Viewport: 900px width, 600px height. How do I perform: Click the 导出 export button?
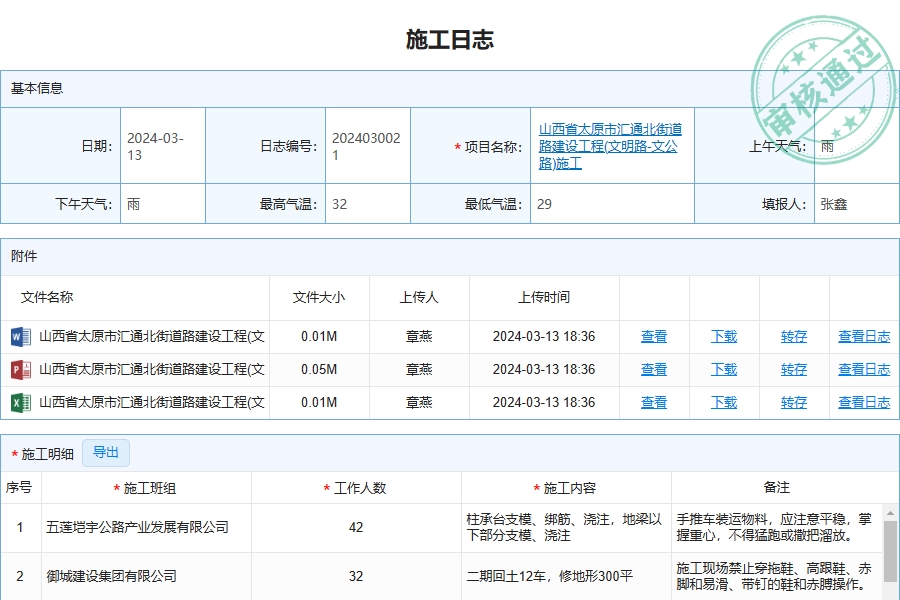pyautogui.click(x=105, y=452)
